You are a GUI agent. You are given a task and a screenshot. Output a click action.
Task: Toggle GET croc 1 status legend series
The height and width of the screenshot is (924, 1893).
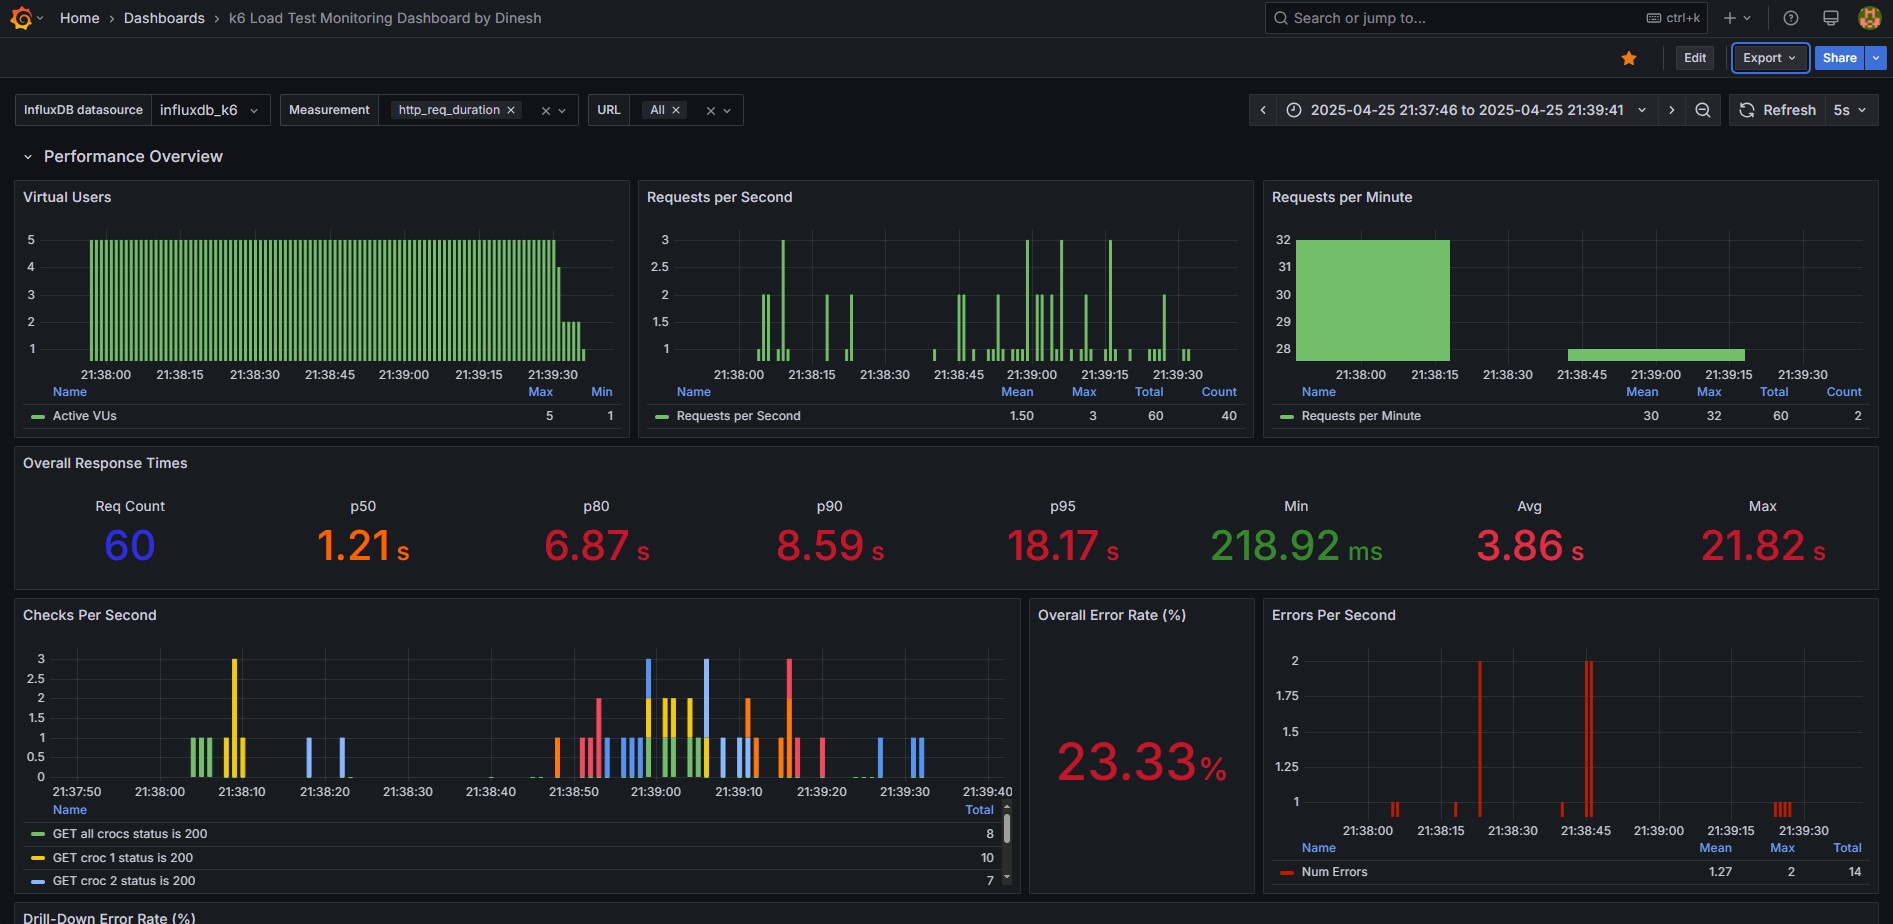pos(123,858)
